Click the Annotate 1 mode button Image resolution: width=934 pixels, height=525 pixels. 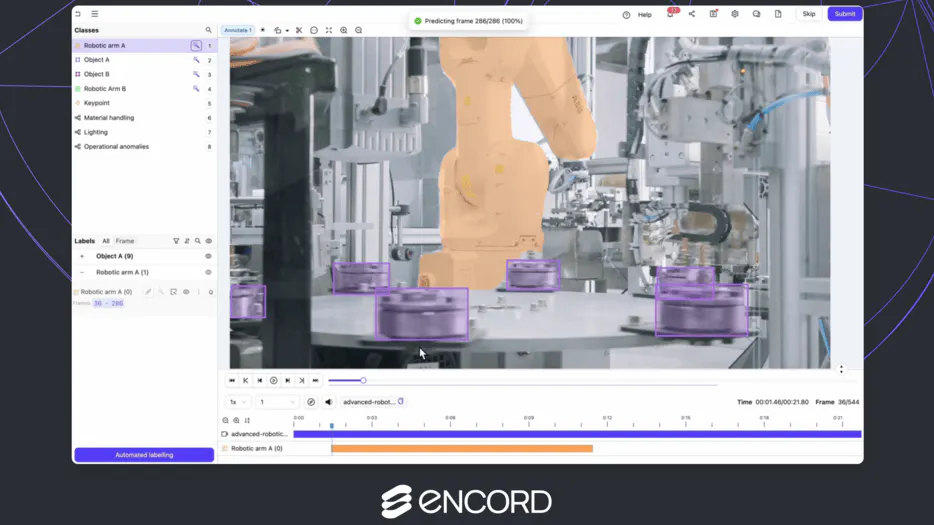click(238, 30)
